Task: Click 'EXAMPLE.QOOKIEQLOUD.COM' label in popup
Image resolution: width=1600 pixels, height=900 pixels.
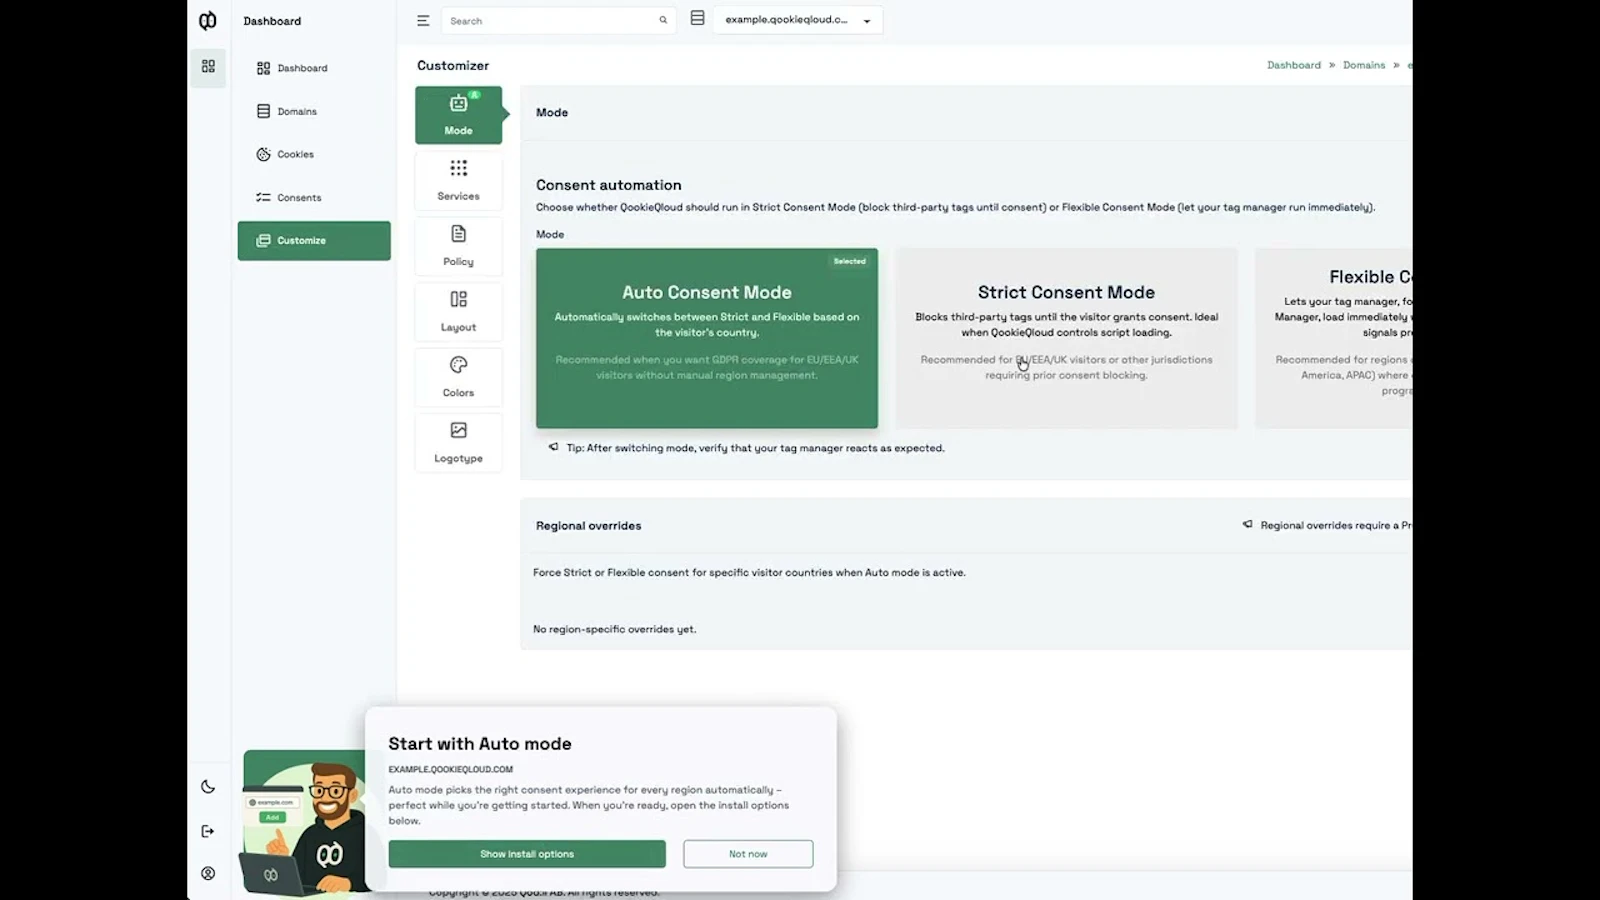Action: click(x=451, y=769)
